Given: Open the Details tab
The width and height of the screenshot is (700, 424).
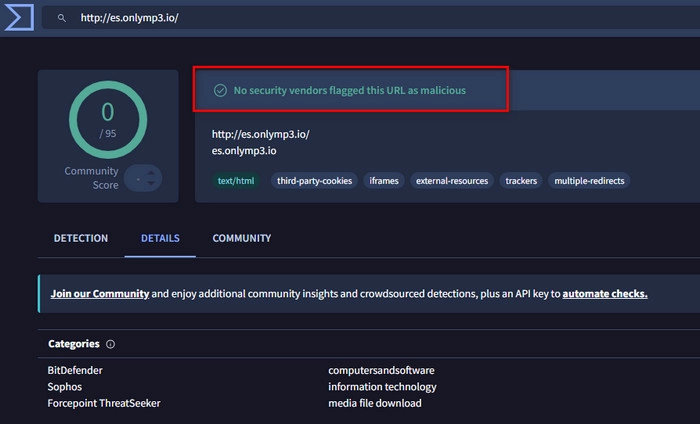Looking at the screenshot, I should 160,238.
